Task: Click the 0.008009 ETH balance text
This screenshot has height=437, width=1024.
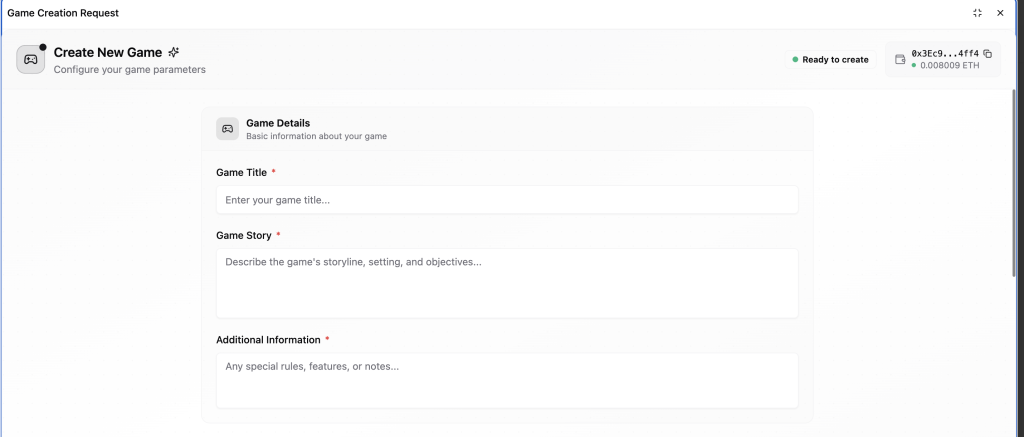Action: [x=949, y=66]
